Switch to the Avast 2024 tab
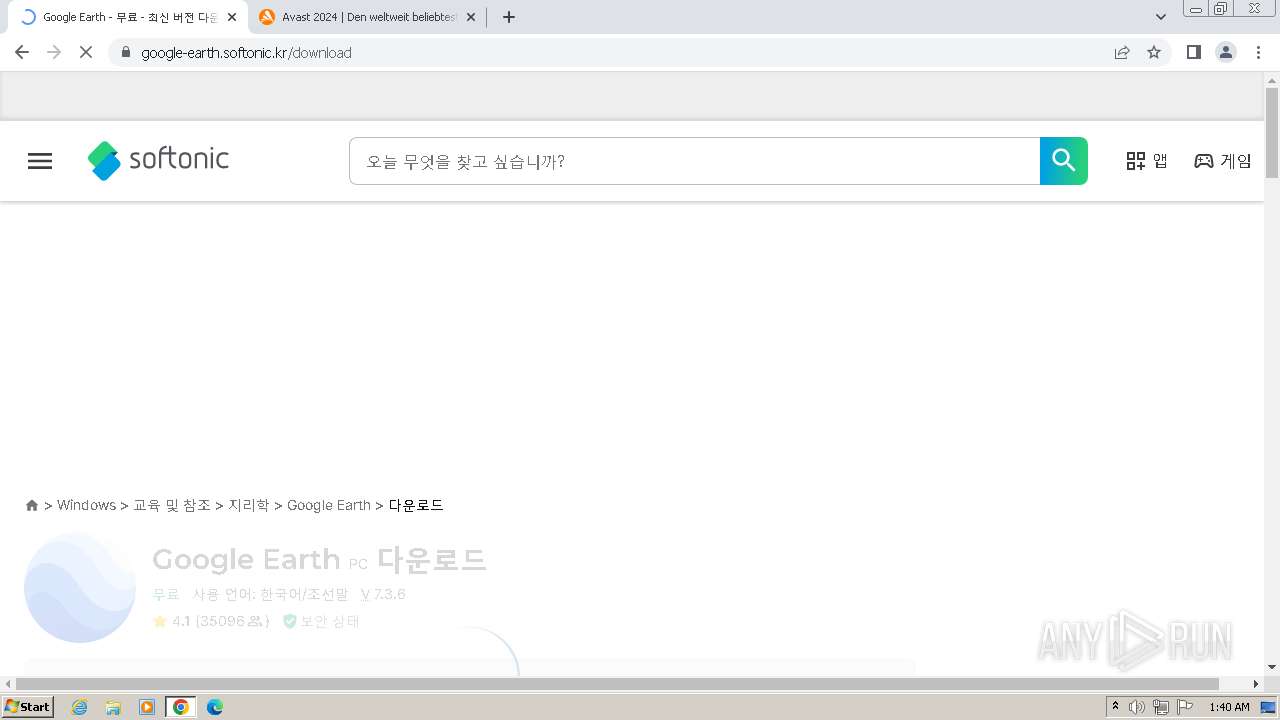This screenshot has width=1280, height=720. click(x=369, y=17)
